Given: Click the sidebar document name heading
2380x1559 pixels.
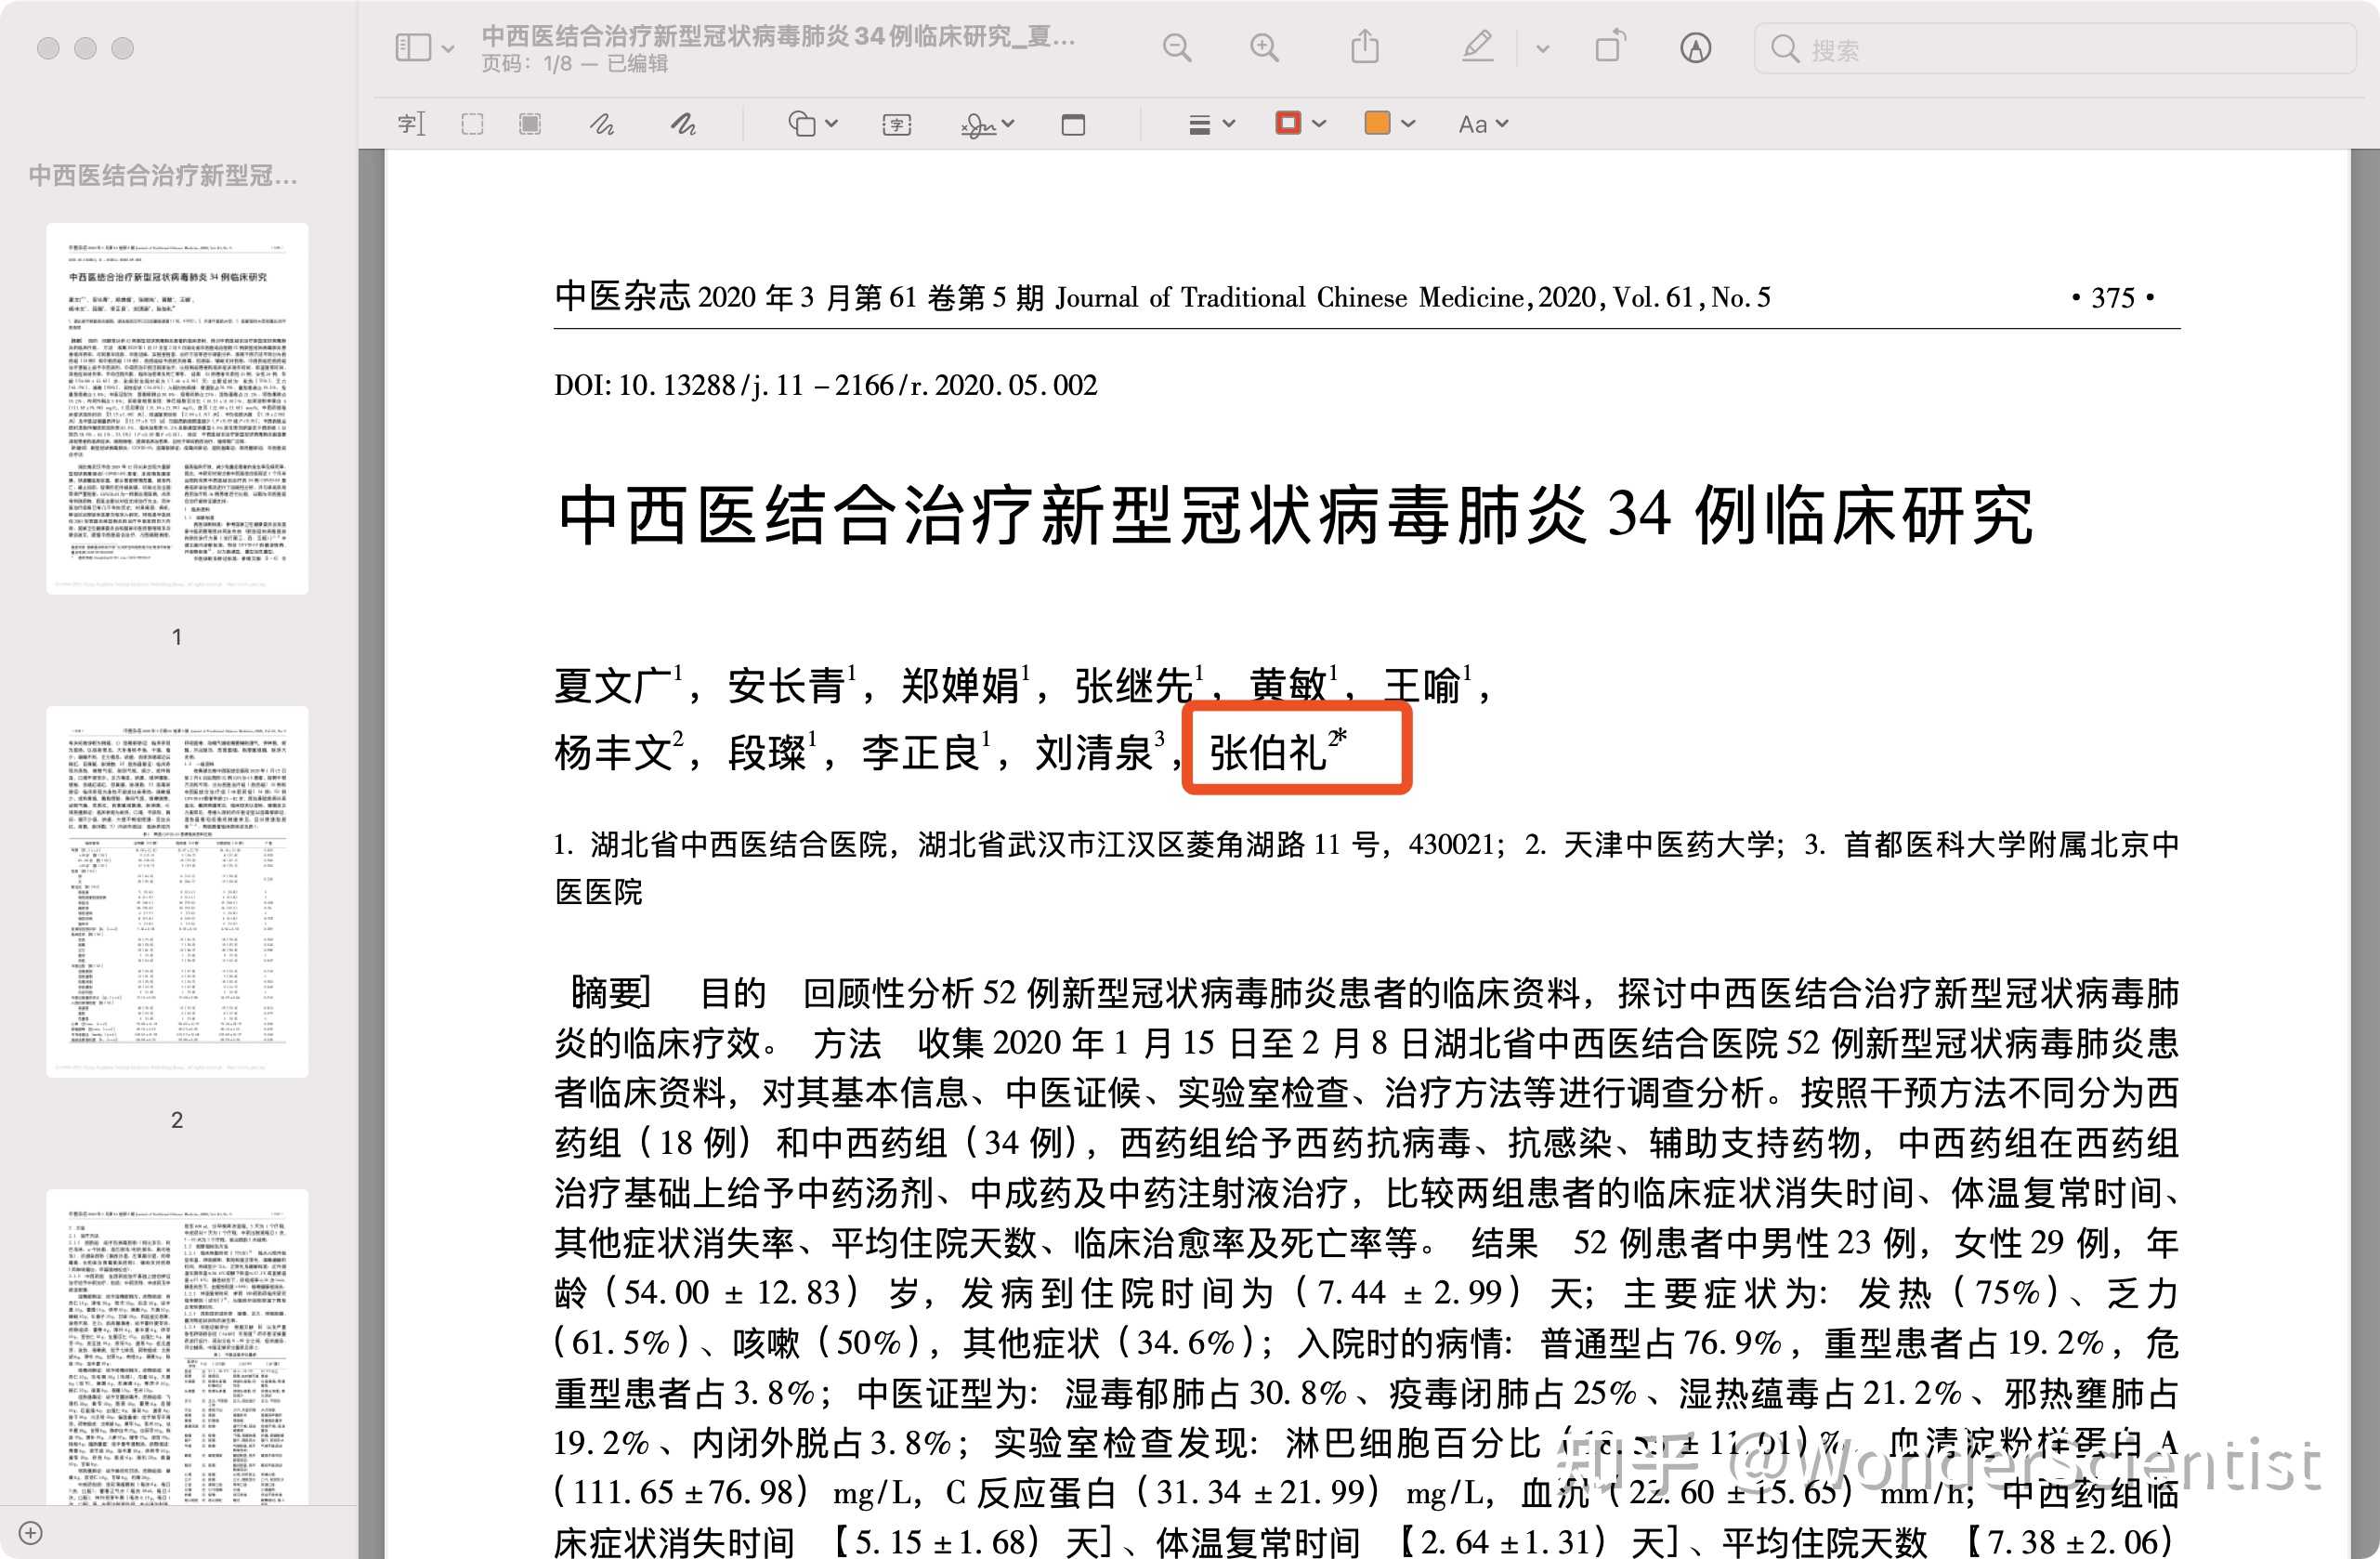Looking at the screenshot, I should [x=163, y=176].
